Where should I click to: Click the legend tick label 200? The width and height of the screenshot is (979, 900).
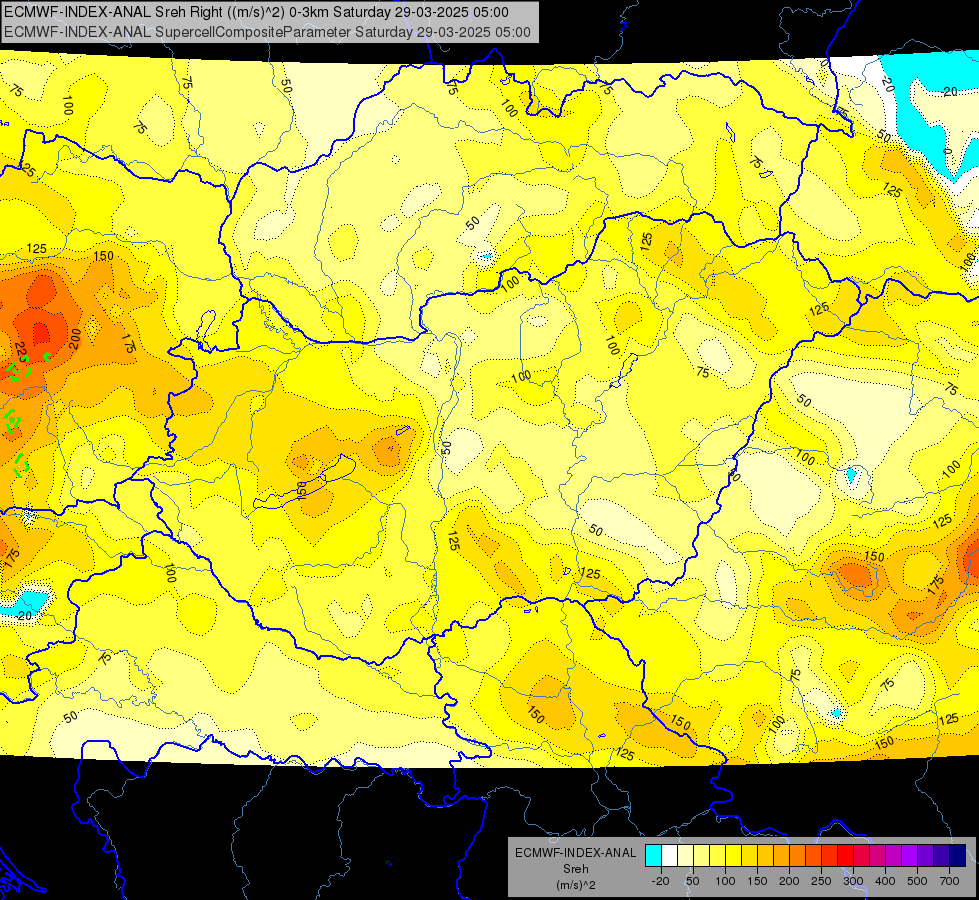click(x=789, y=881)
